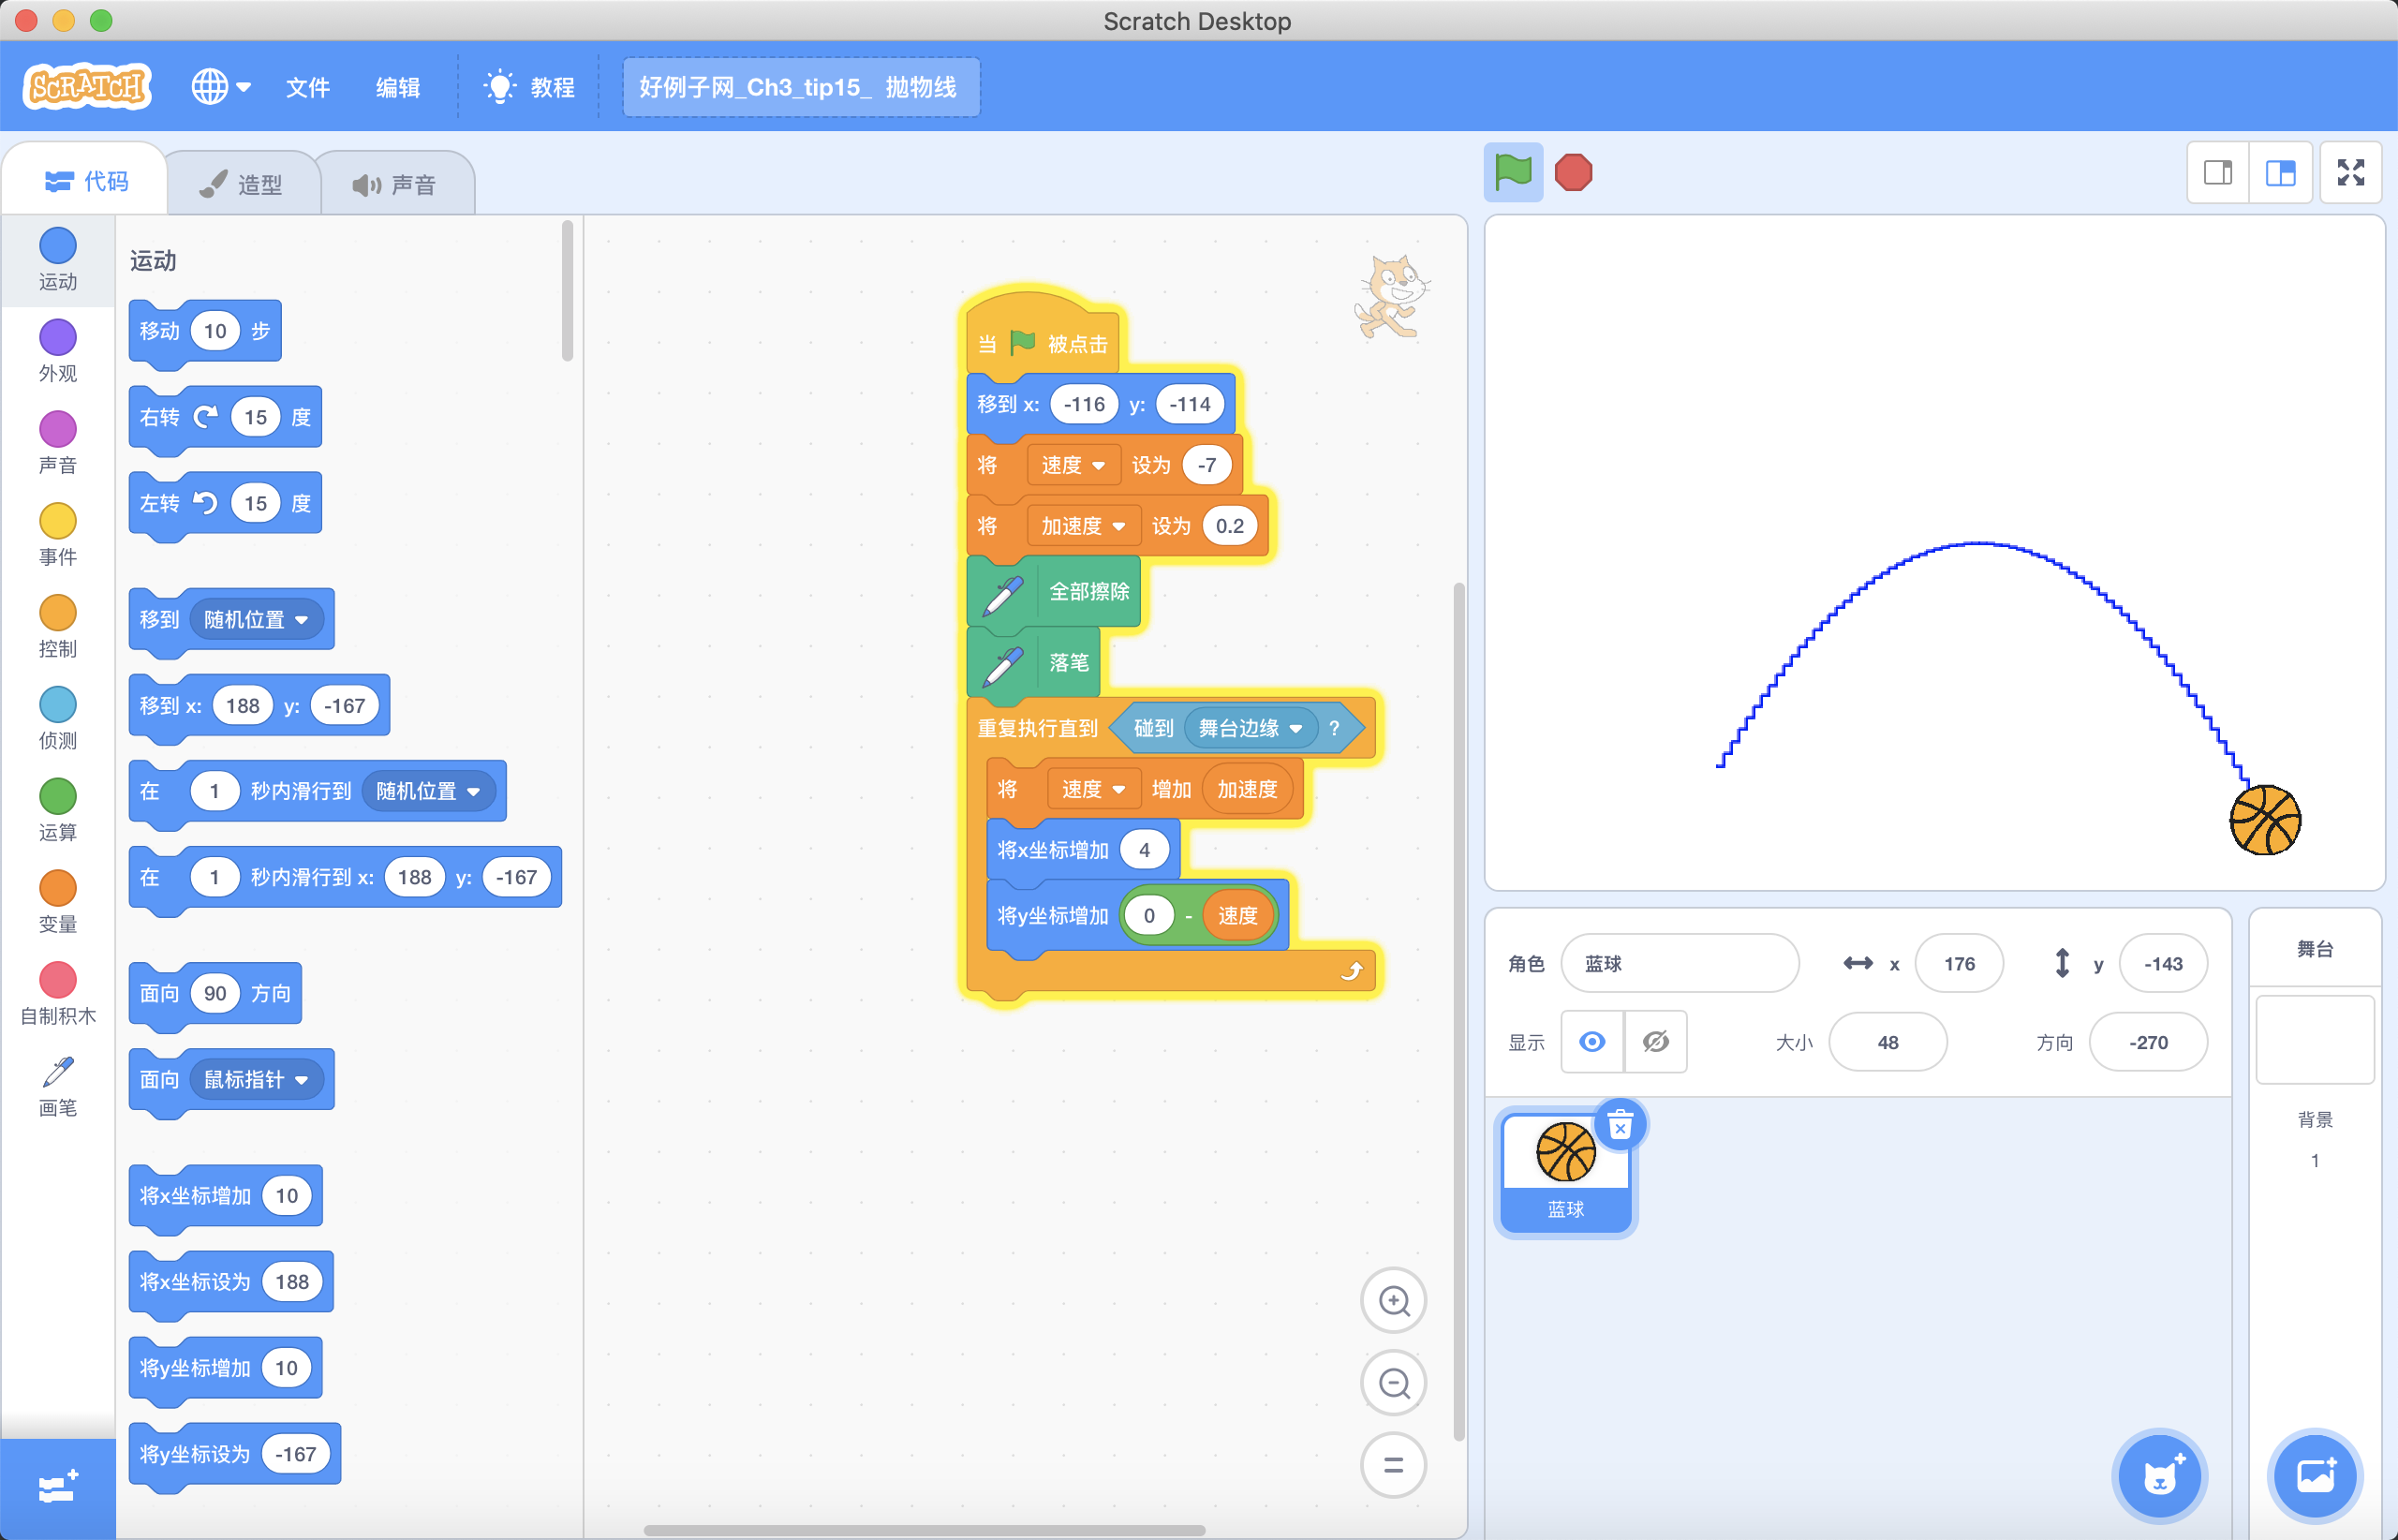Open the Scratch logo home
2398x1540 pixels.
pyautogui.click(x=87, y=87)
